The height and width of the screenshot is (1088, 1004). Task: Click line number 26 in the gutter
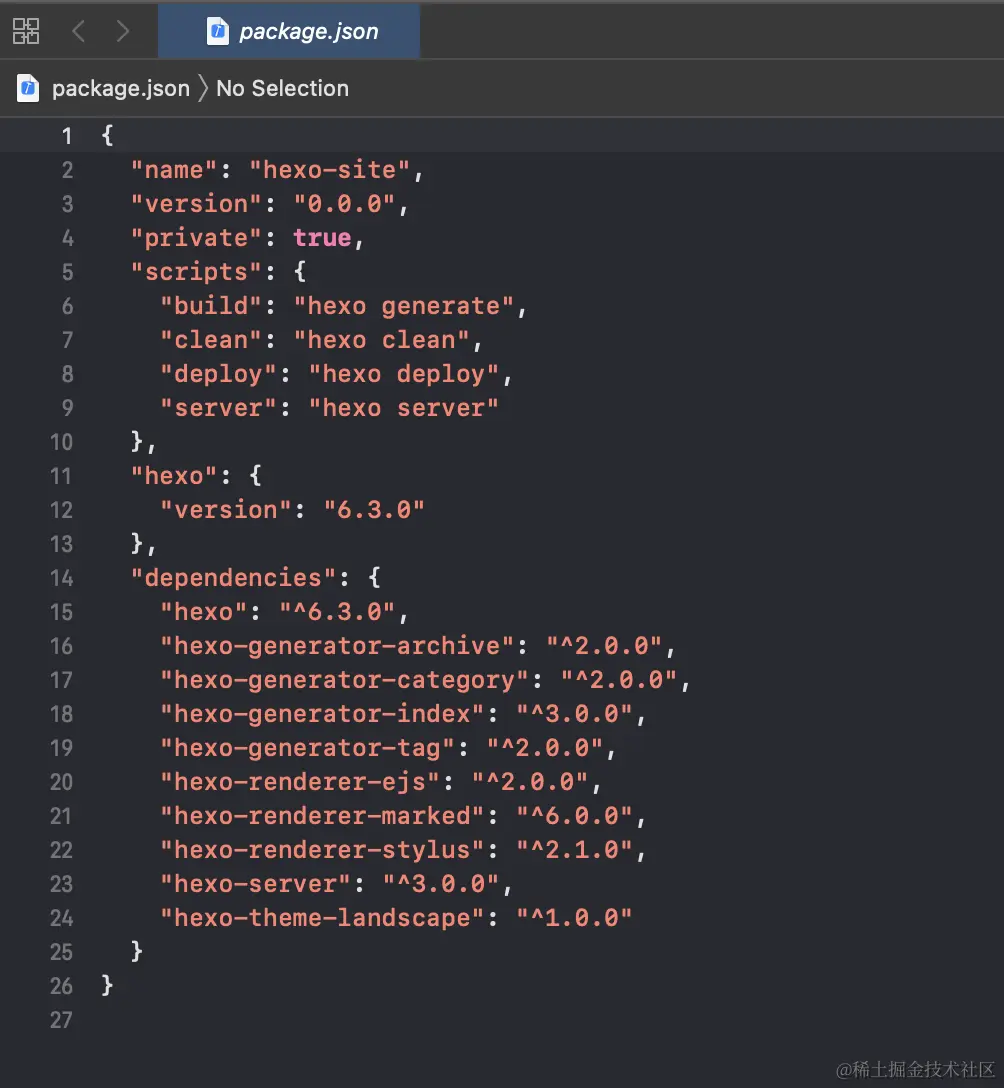point(62,986)
